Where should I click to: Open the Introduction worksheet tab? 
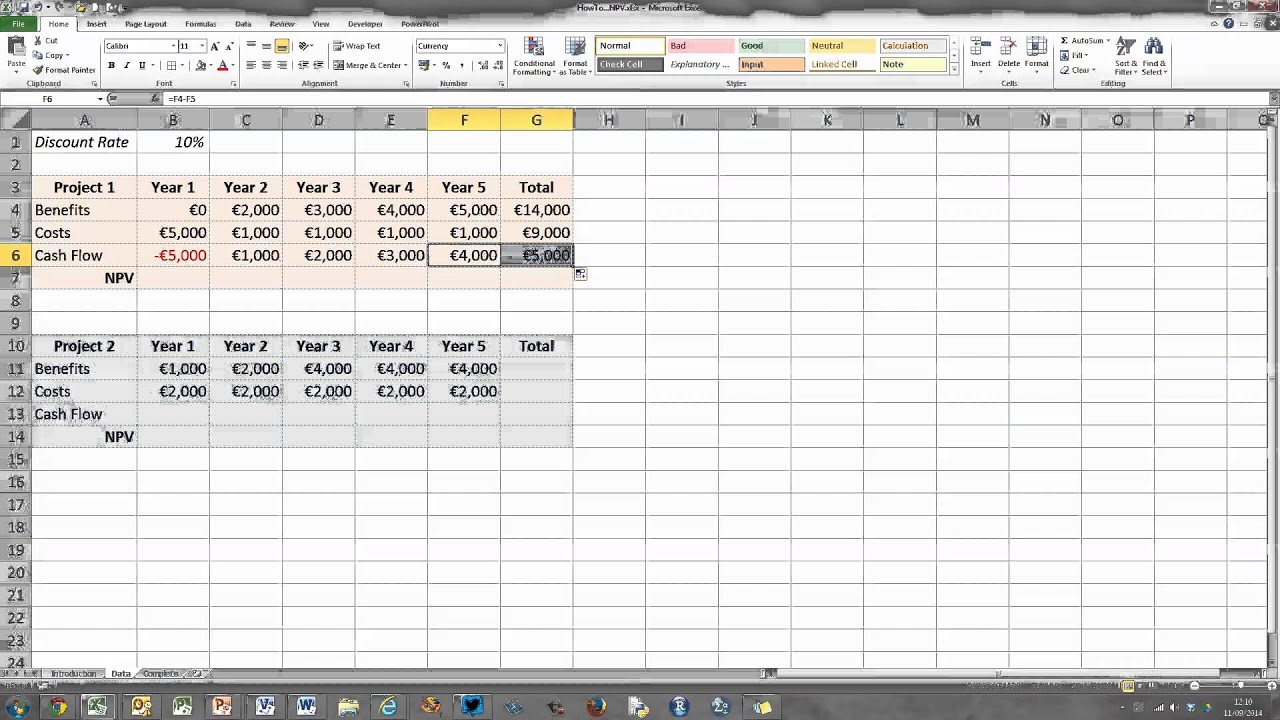click(x=73, y=674)
